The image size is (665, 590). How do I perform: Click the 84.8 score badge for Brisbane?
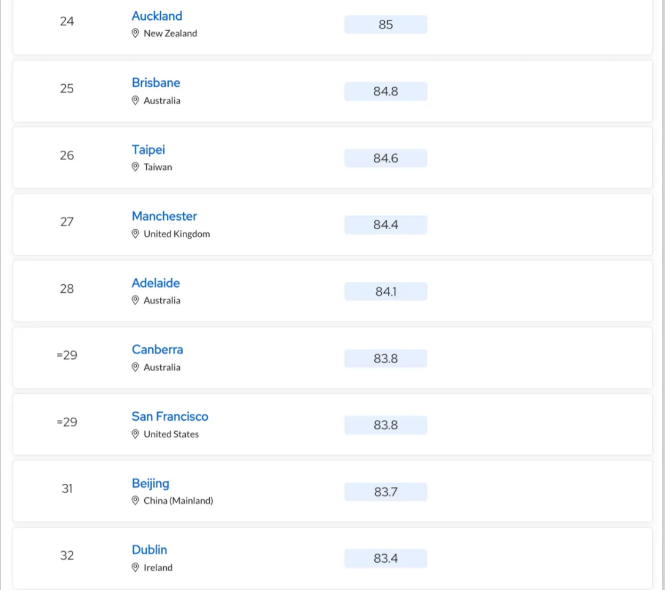[x=386, y=91]
